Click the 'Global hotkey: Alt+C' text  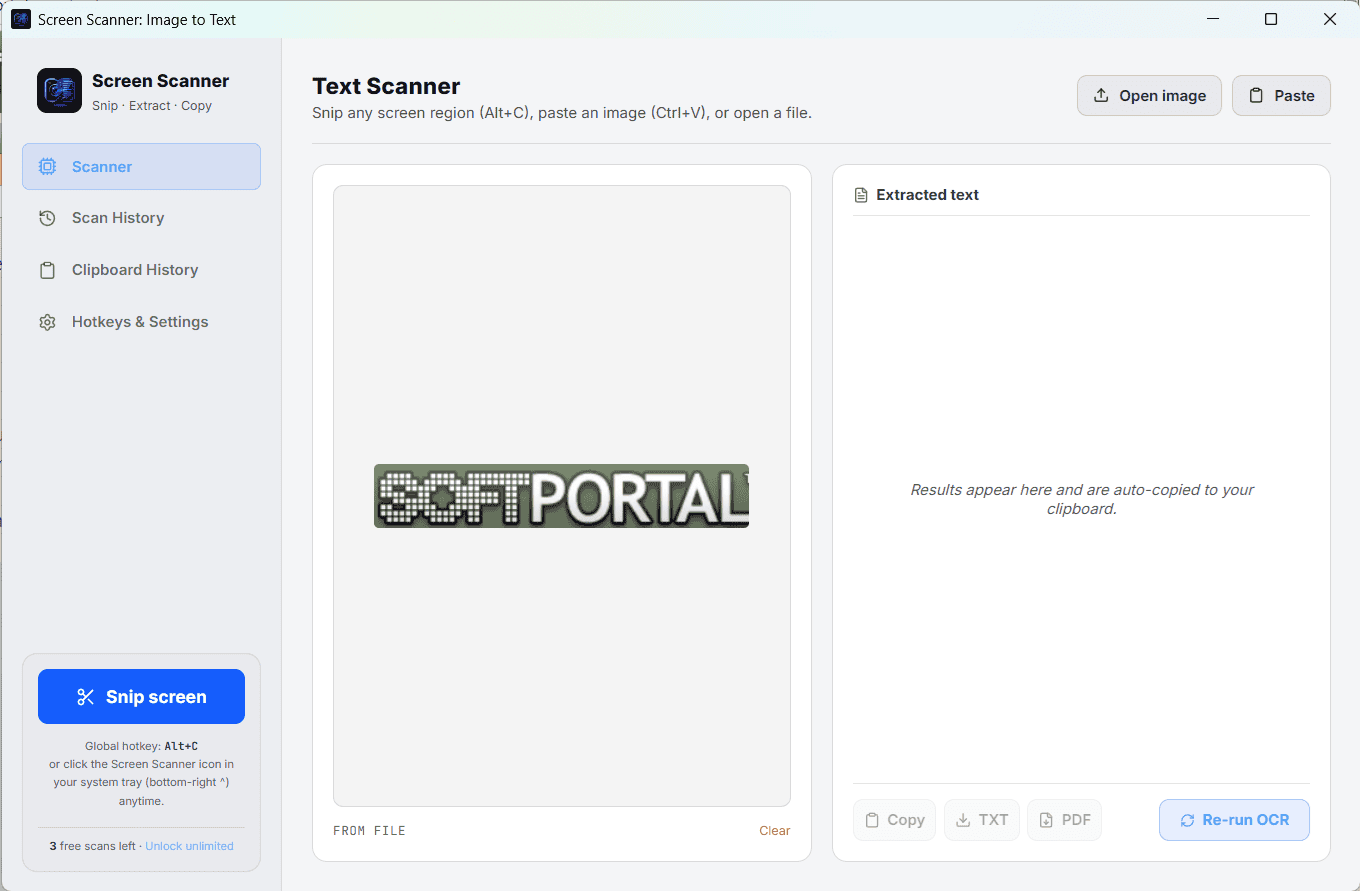pyautogui.click(x=141, y=746)
